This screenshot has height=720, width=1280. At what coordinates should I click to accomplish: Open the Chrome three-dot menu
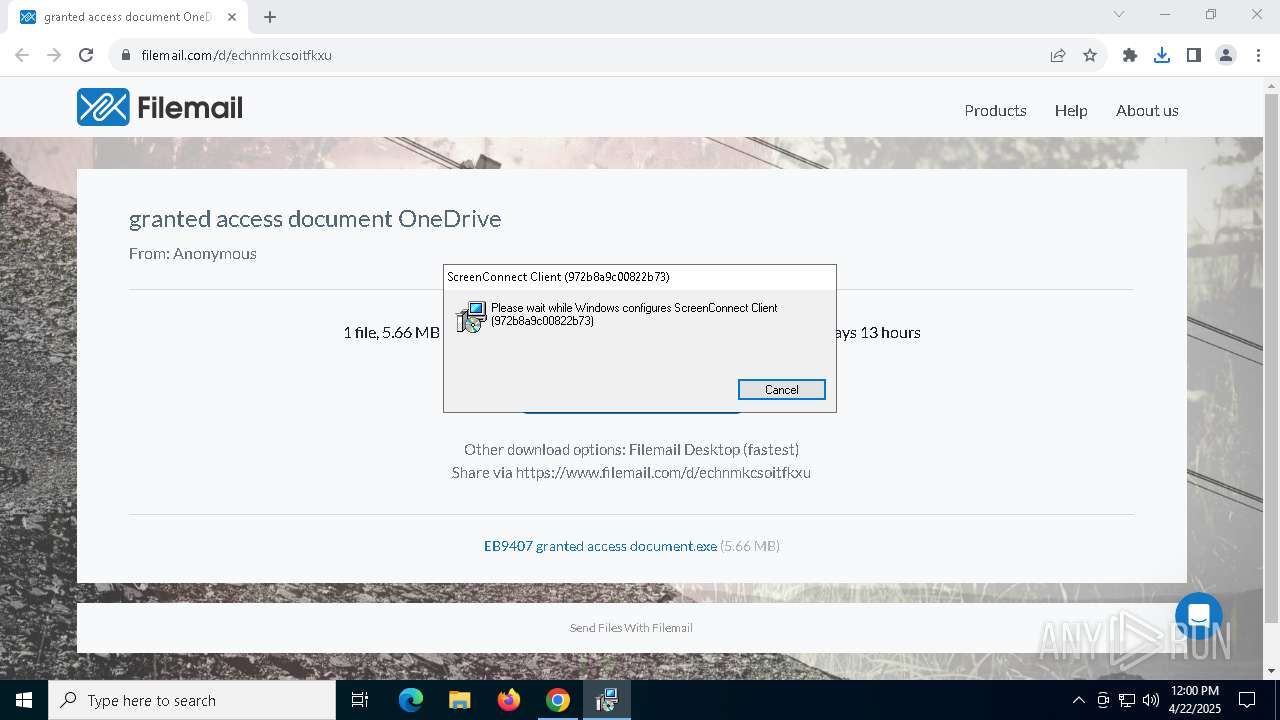(1257, 55)
